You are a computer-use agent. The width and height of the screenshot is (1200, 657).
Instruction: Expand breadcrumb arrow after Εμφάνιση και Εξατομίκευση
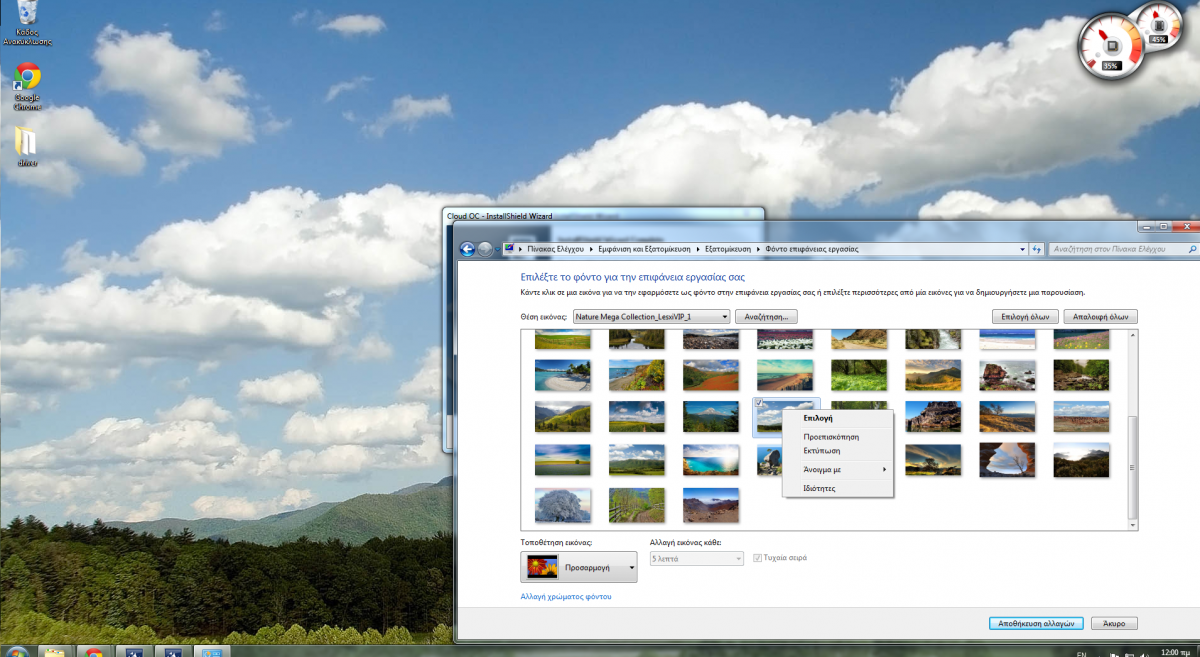[699, 249]
